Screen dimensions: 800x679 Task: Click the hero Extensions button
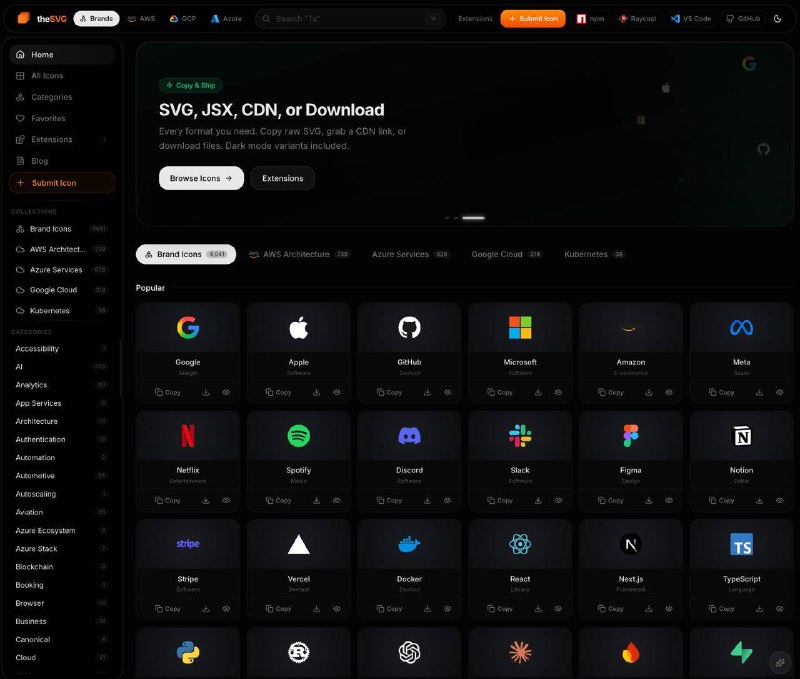[x=283, y=178]
